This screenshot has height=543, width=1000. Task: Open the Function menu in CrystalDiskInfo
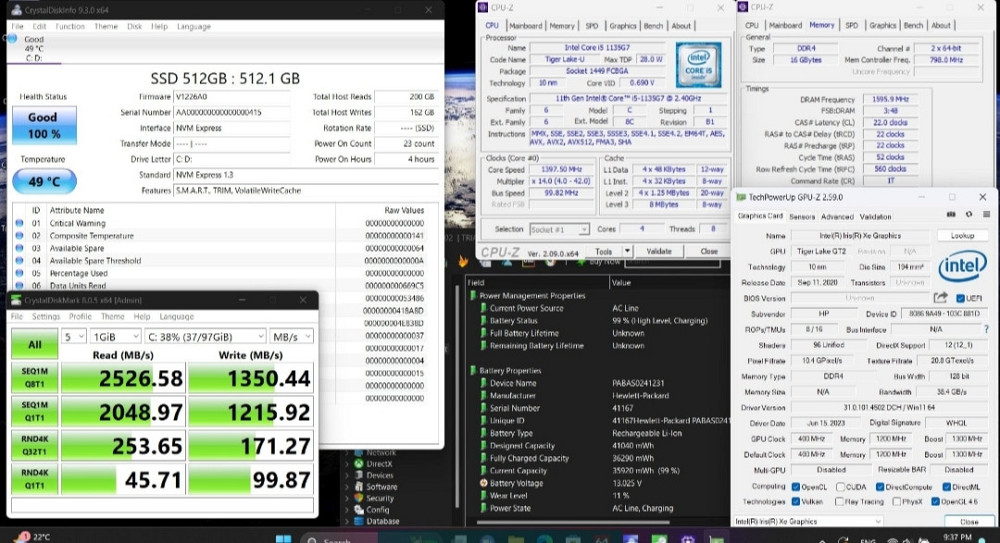[70, 26]
